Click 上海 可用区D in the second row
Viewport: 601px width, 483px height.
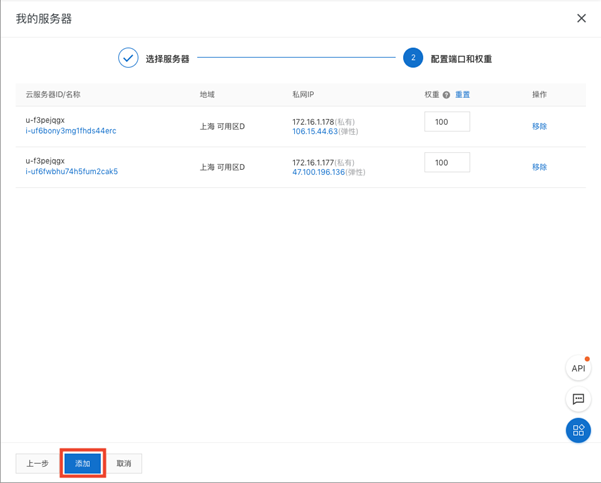(222, 167)
